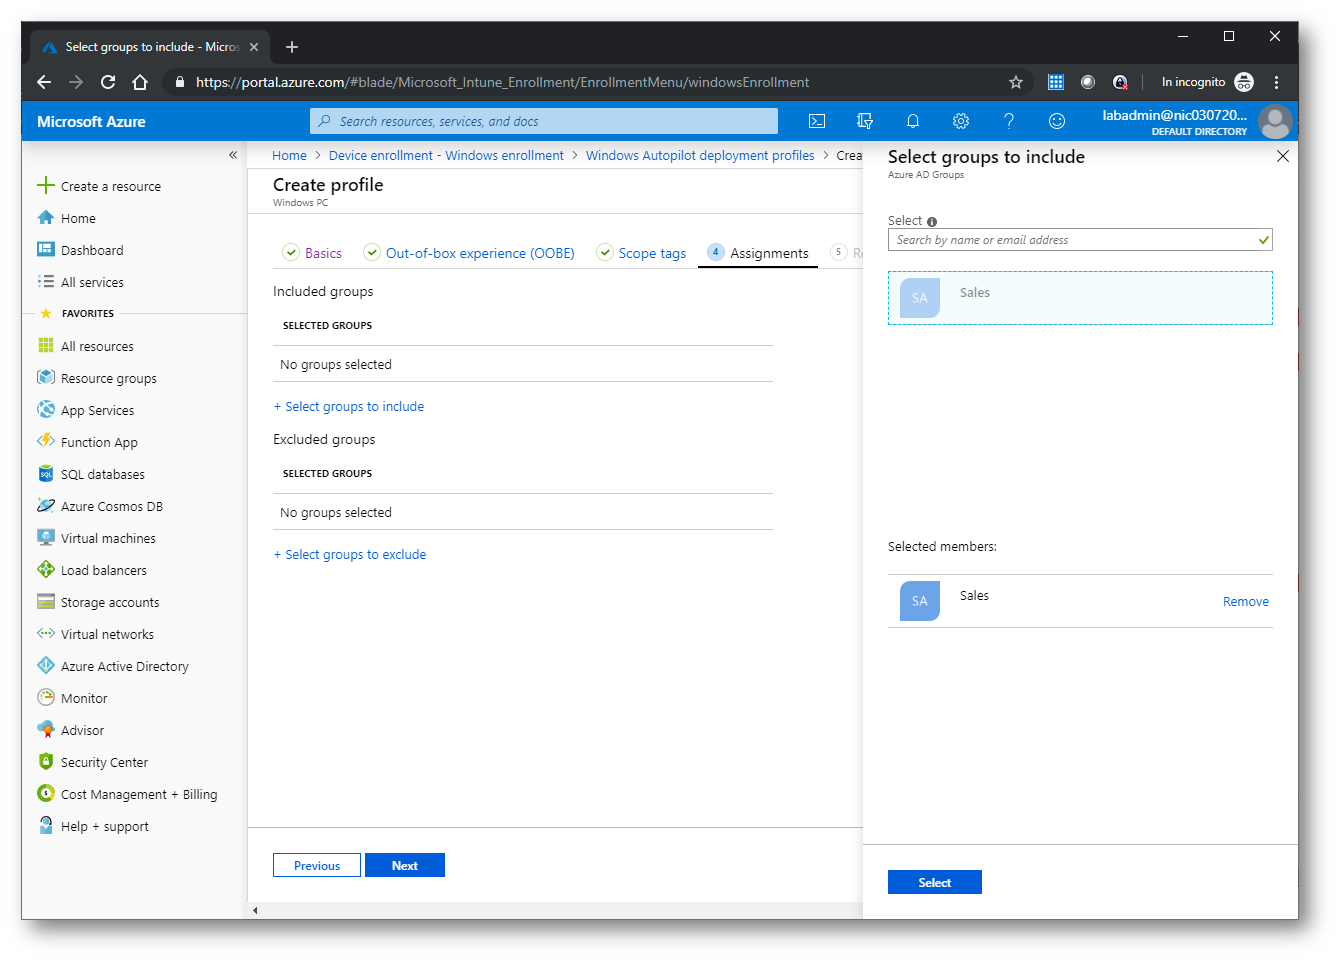Click the Select field info icon
The width and height of the screenshot is (1341, 962).
(932, 222)
